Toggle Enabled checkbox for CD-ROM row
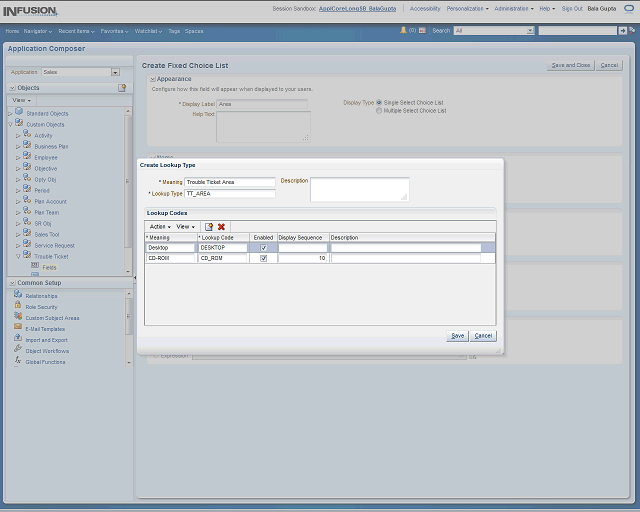640x512 pixels. pyautogui.click(x=263, y=258)
